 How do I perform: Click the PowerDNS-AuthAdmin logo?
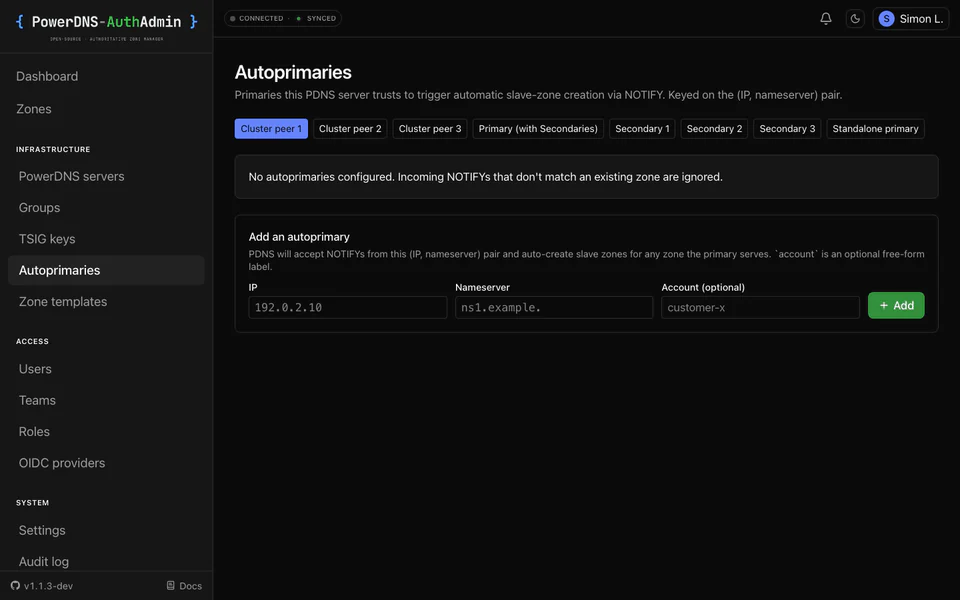(107, 26)
